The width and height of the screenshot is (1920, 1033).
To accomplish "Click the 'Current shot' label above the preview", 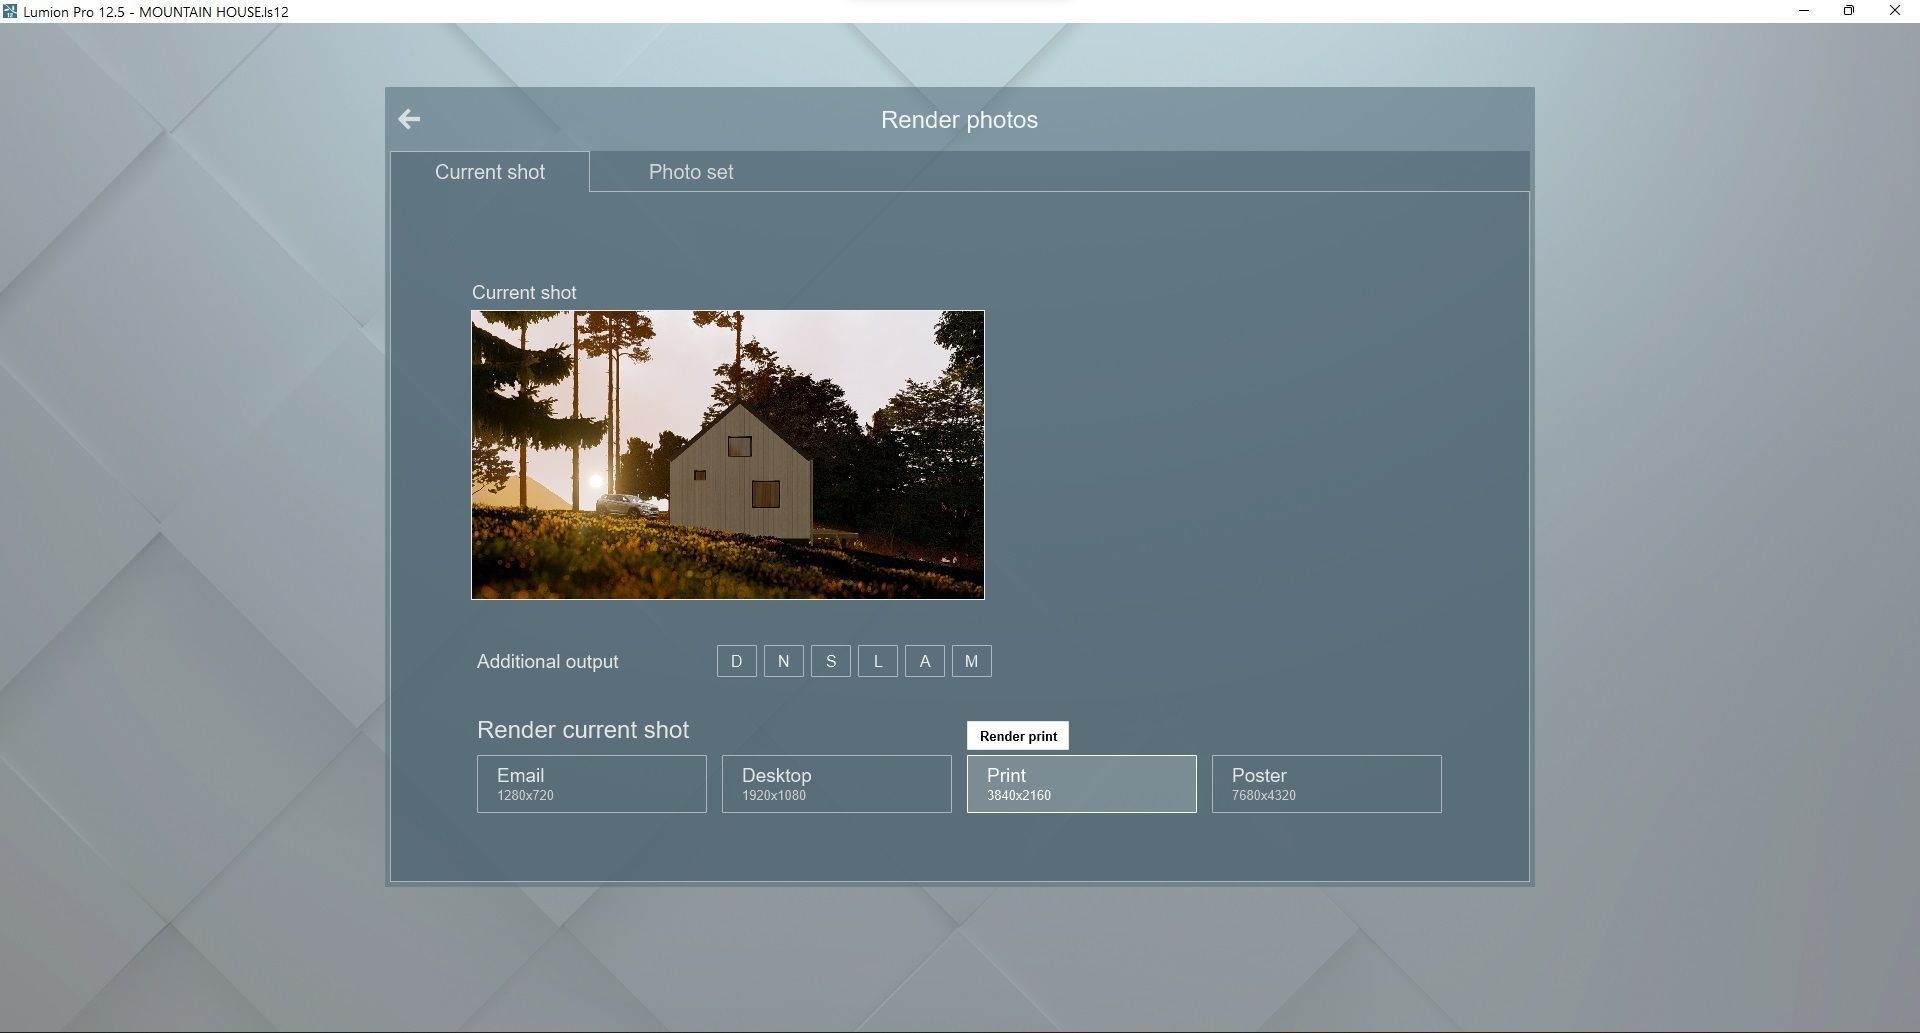I will pos(524,293).
